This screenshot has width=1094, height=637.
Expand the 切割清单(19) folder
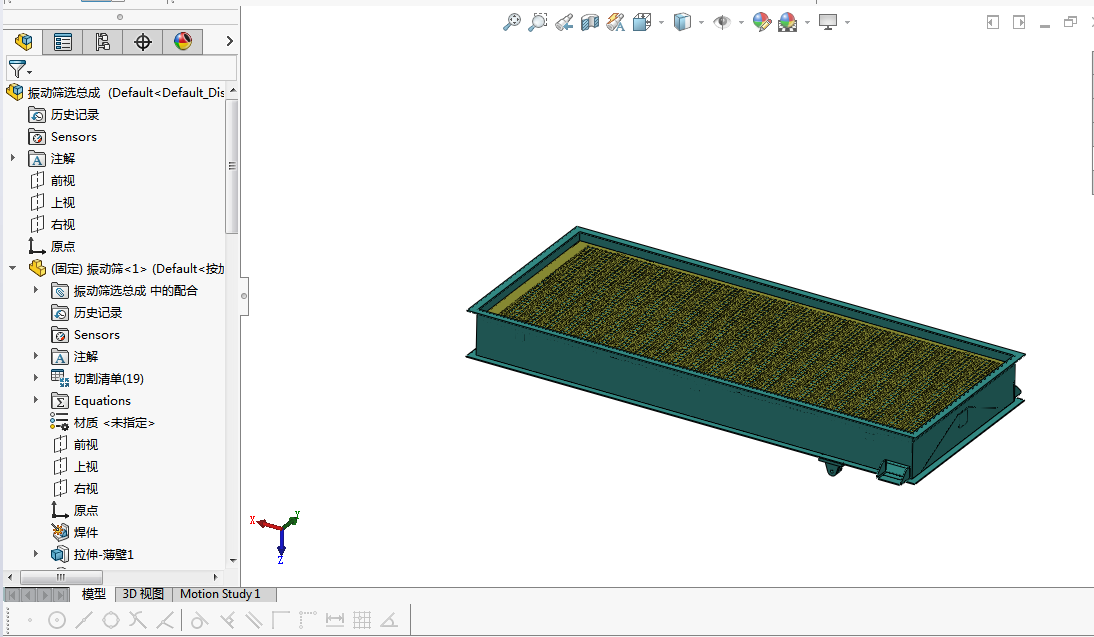[x=36, y=377]
